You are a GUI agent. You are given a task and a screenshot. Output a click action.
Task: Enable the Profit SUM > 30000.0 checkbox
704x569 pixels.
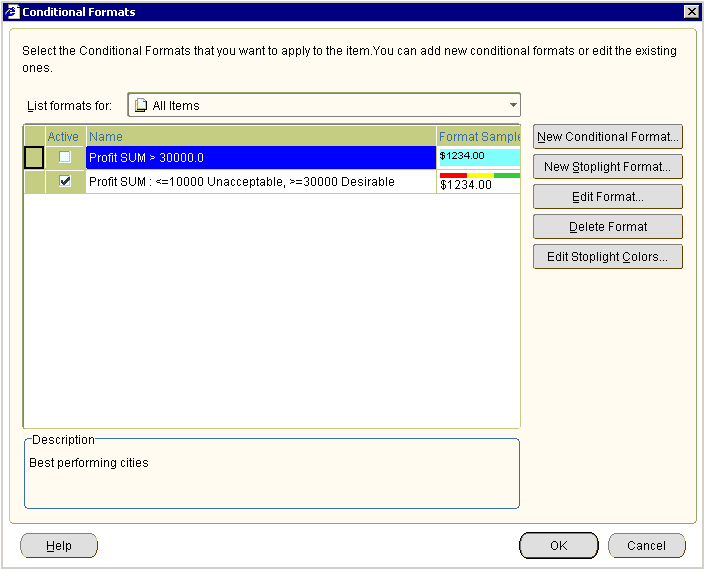pyautogui.click(x=65, y=157)
